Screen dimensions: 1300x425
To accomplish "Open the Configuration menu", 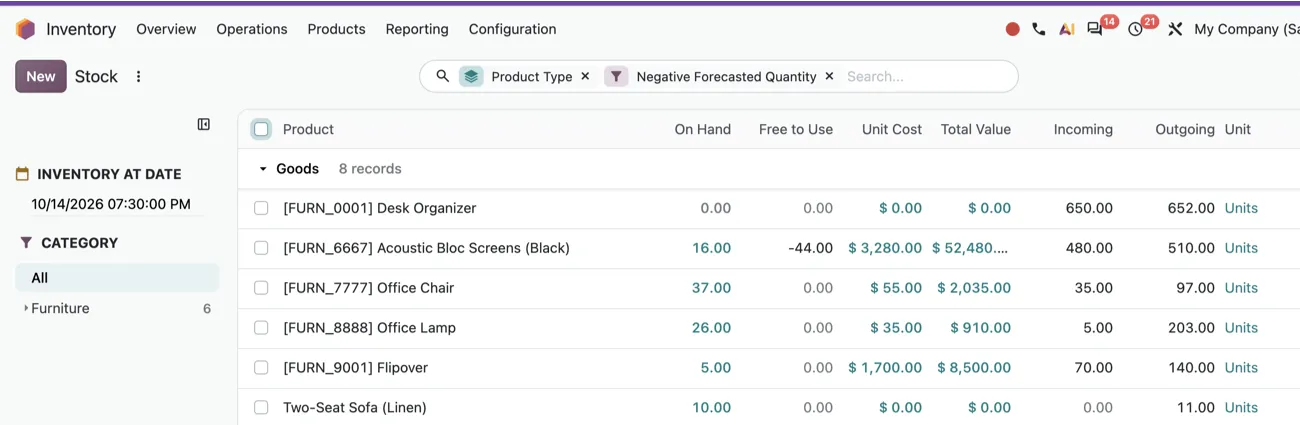I will tap(512, 29).
